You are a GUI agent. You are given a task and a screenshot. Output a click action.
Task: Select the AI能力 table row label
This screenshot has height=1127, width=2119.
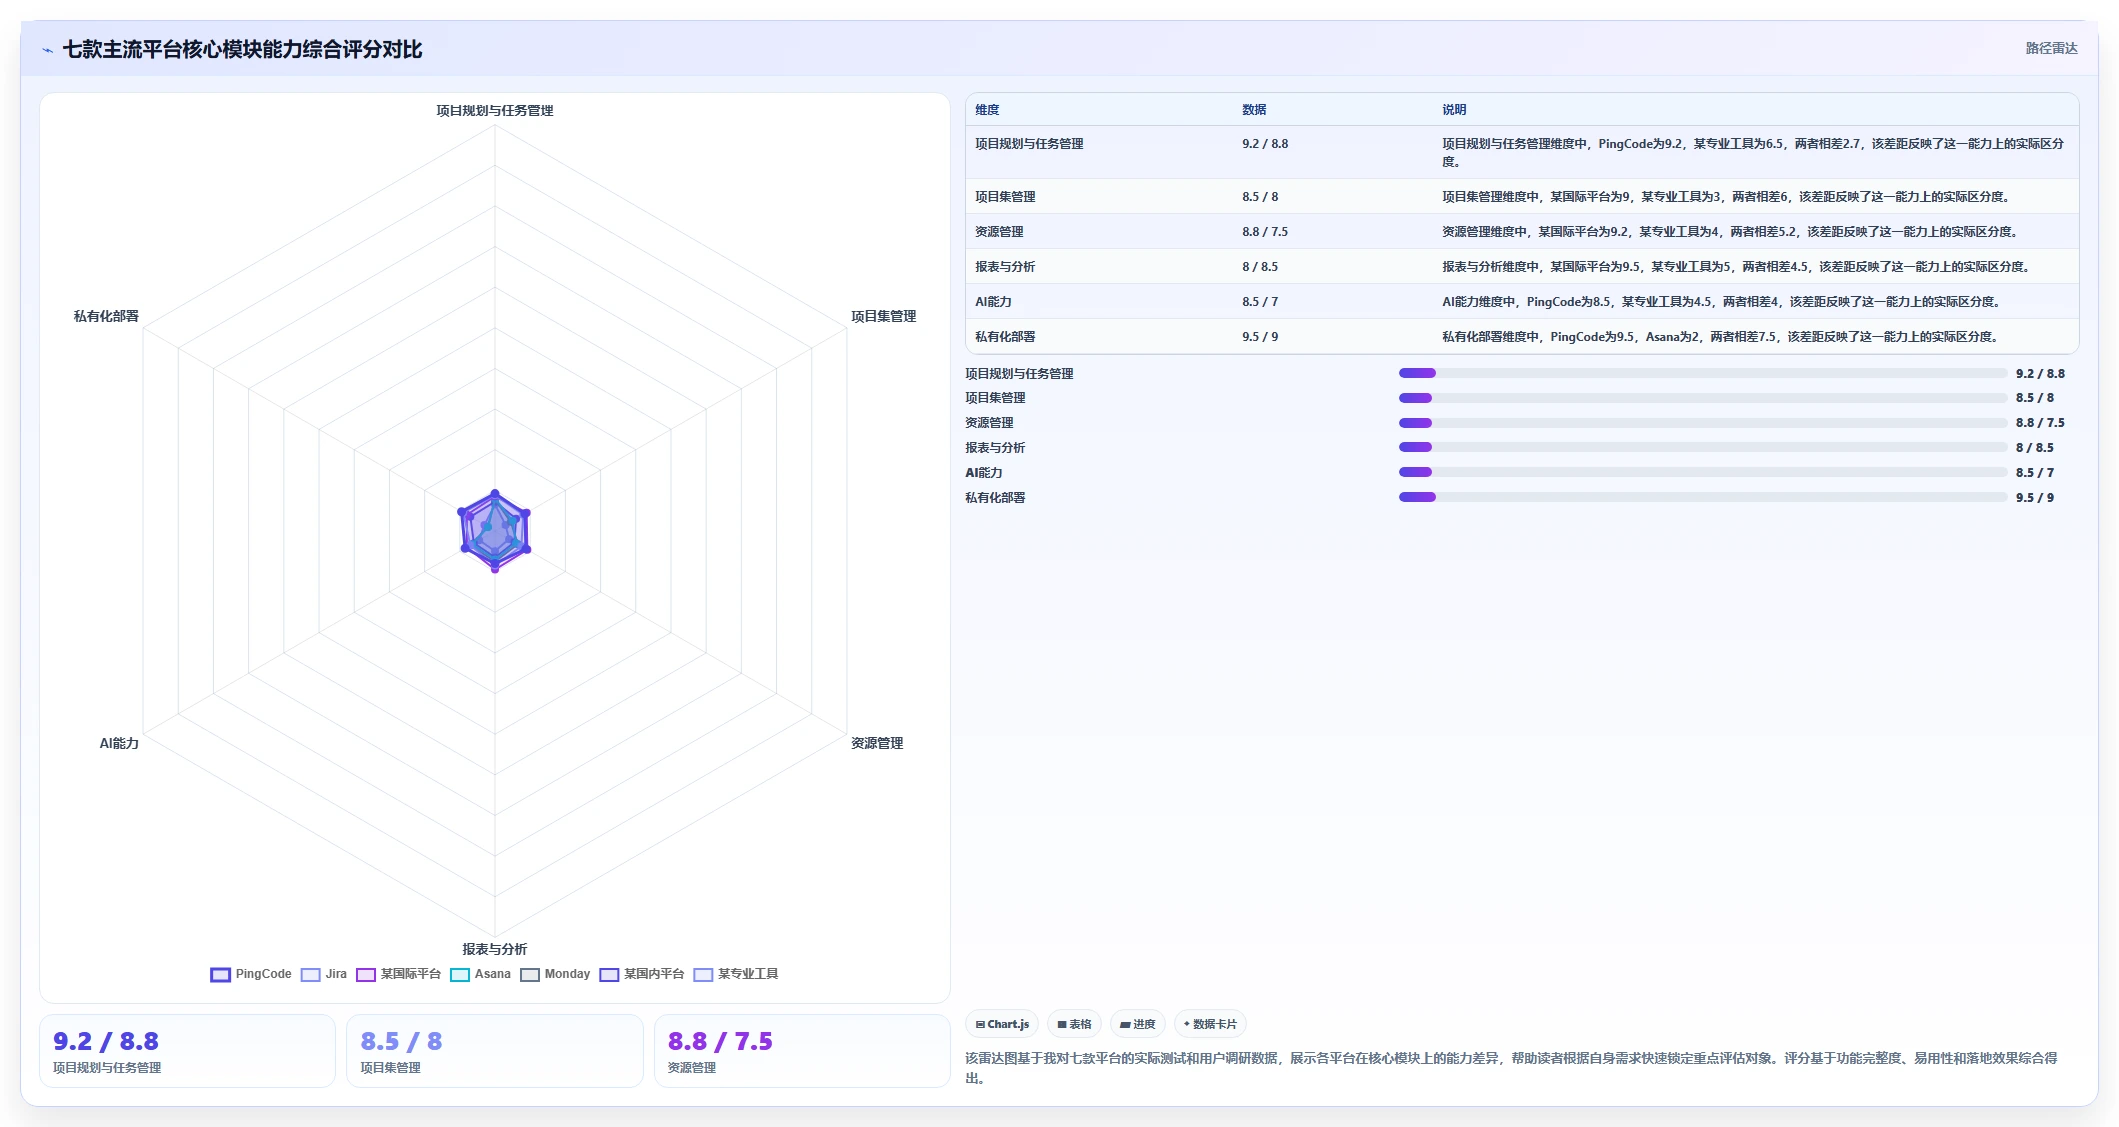(x=993, y=302)
